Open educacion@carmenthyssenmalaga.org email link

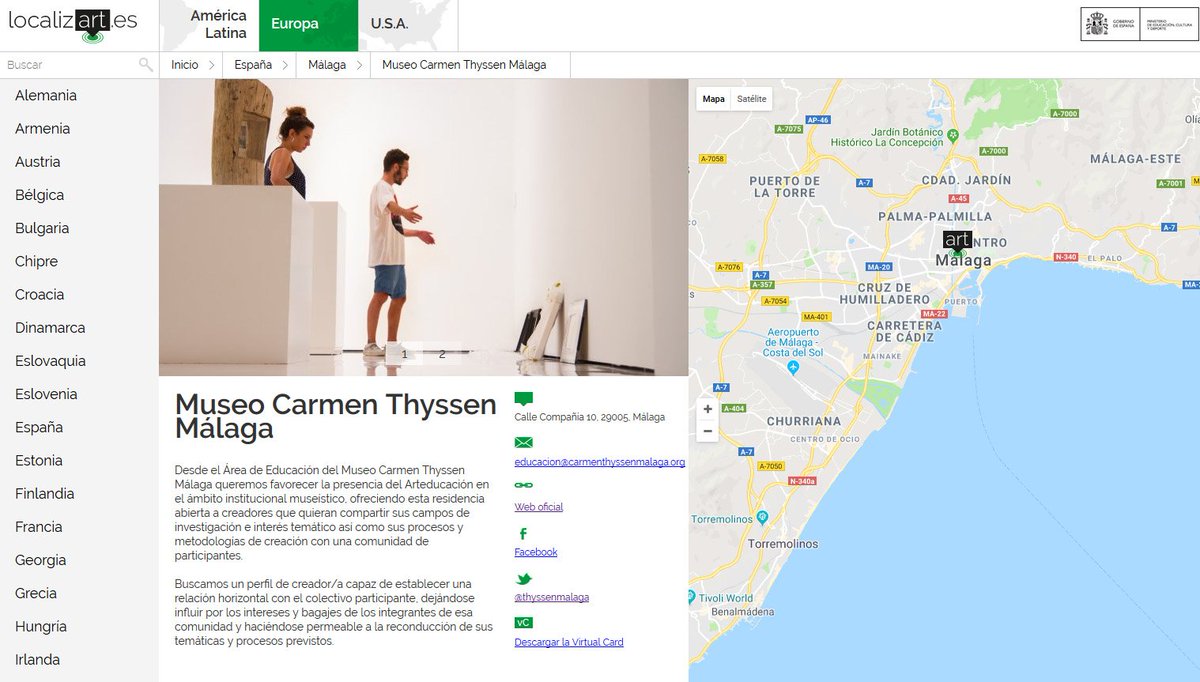point(599,462)
